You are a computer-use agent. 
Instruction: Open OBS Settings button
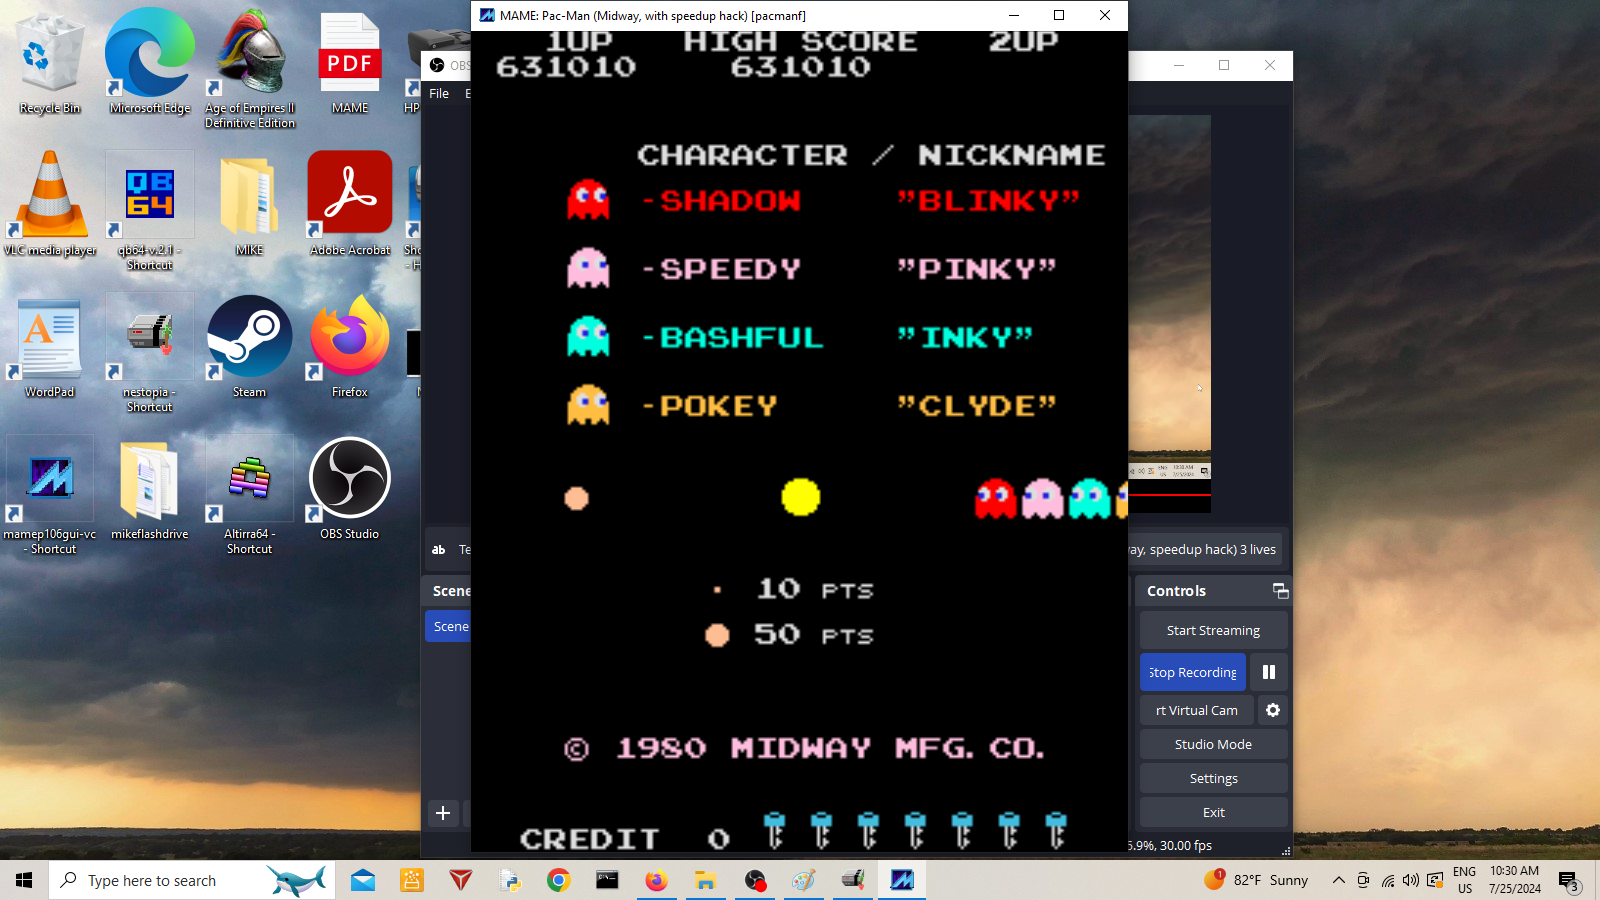click(x=1213, y=778)
